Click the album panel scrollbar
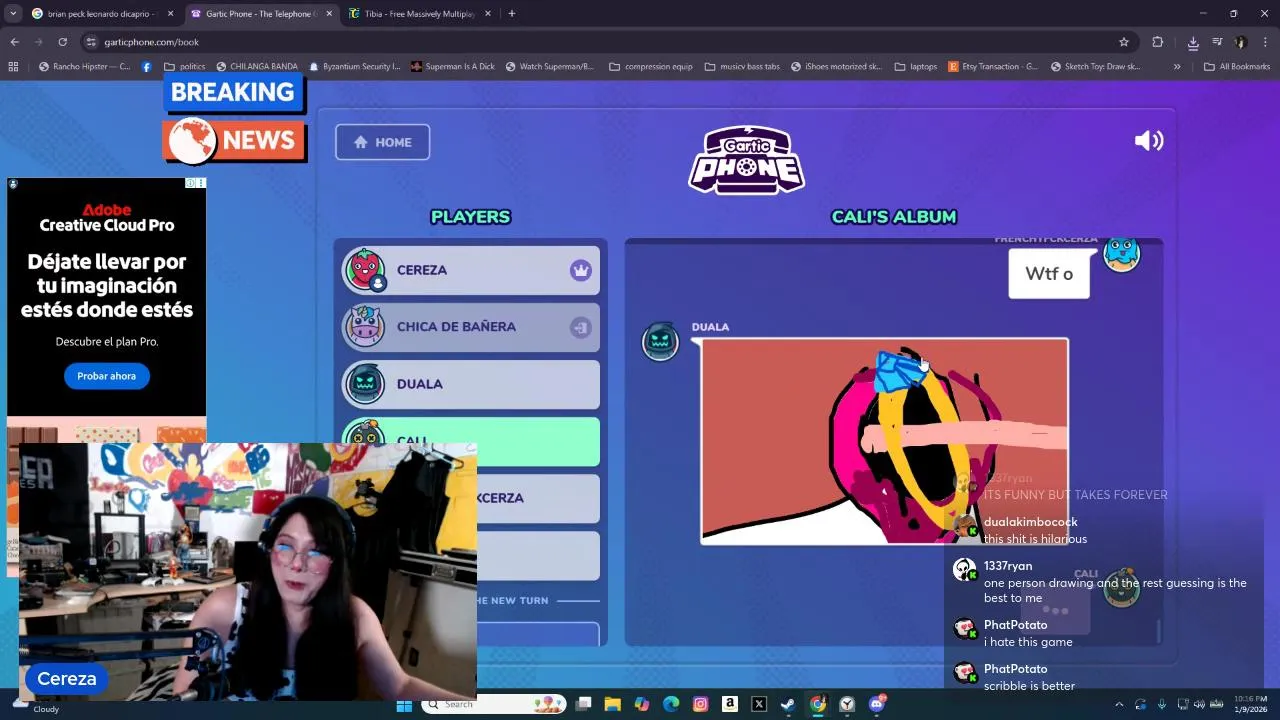 coord(1159,631)
